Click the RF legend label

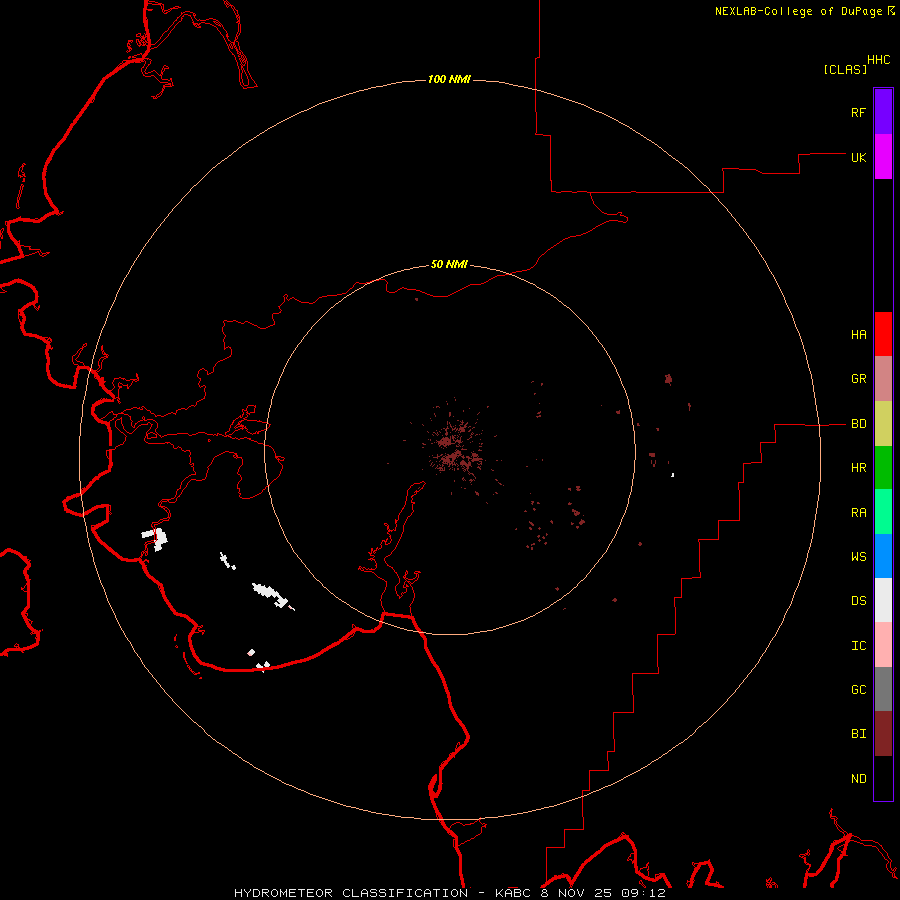pyautogui.click(x=859, y=112)
